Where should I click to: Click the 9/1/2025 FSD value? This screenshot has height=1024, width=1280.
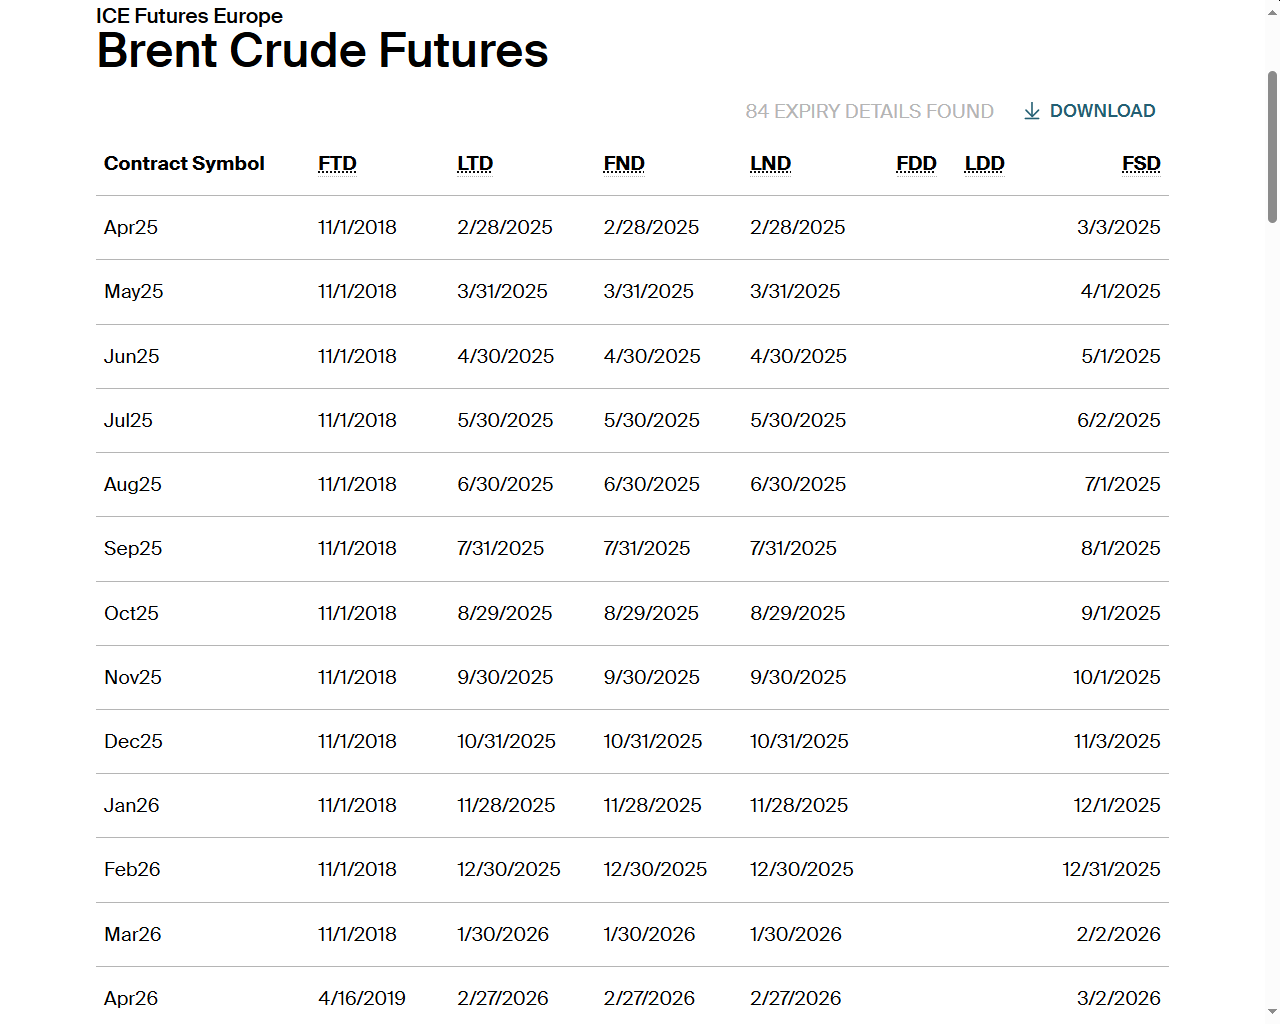point(1120,613)
